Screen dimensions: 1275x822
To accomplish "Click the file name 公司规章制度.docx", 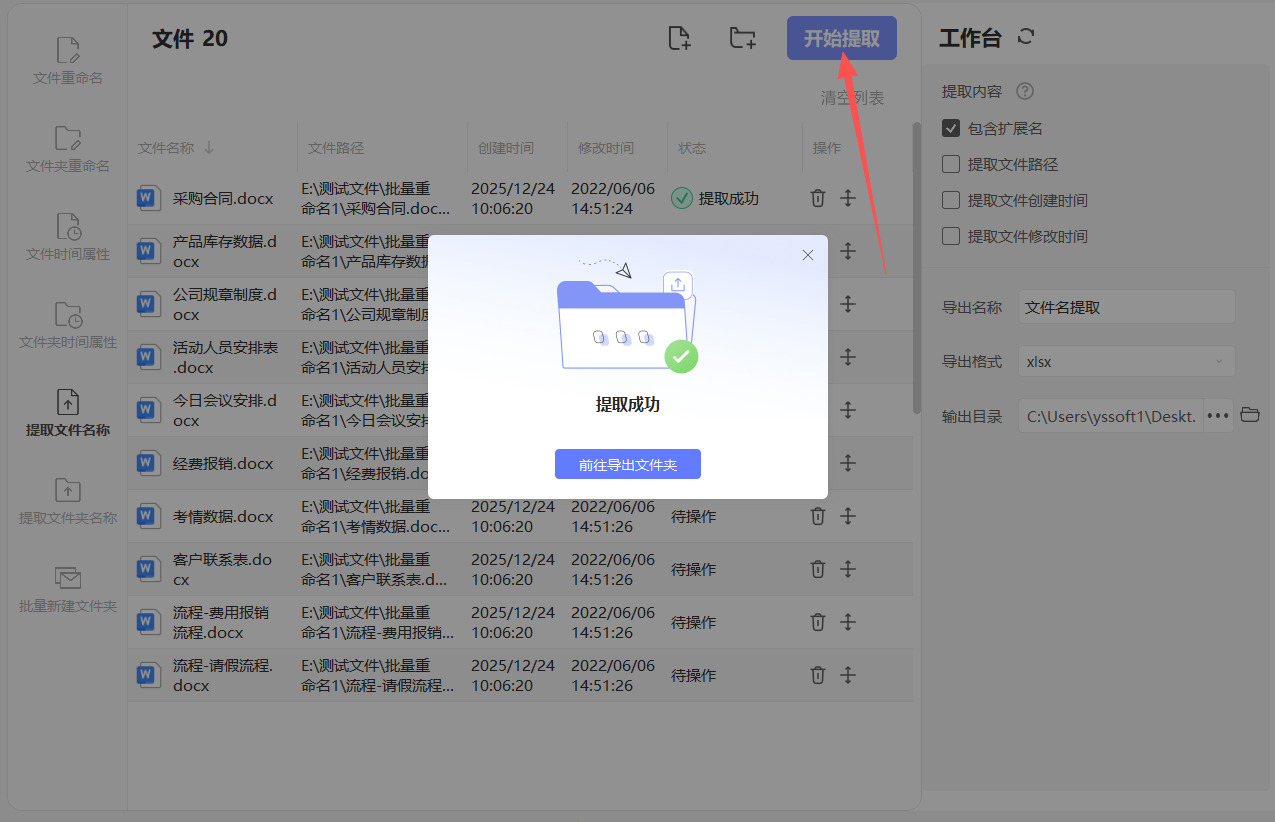I will coord(223,304).
